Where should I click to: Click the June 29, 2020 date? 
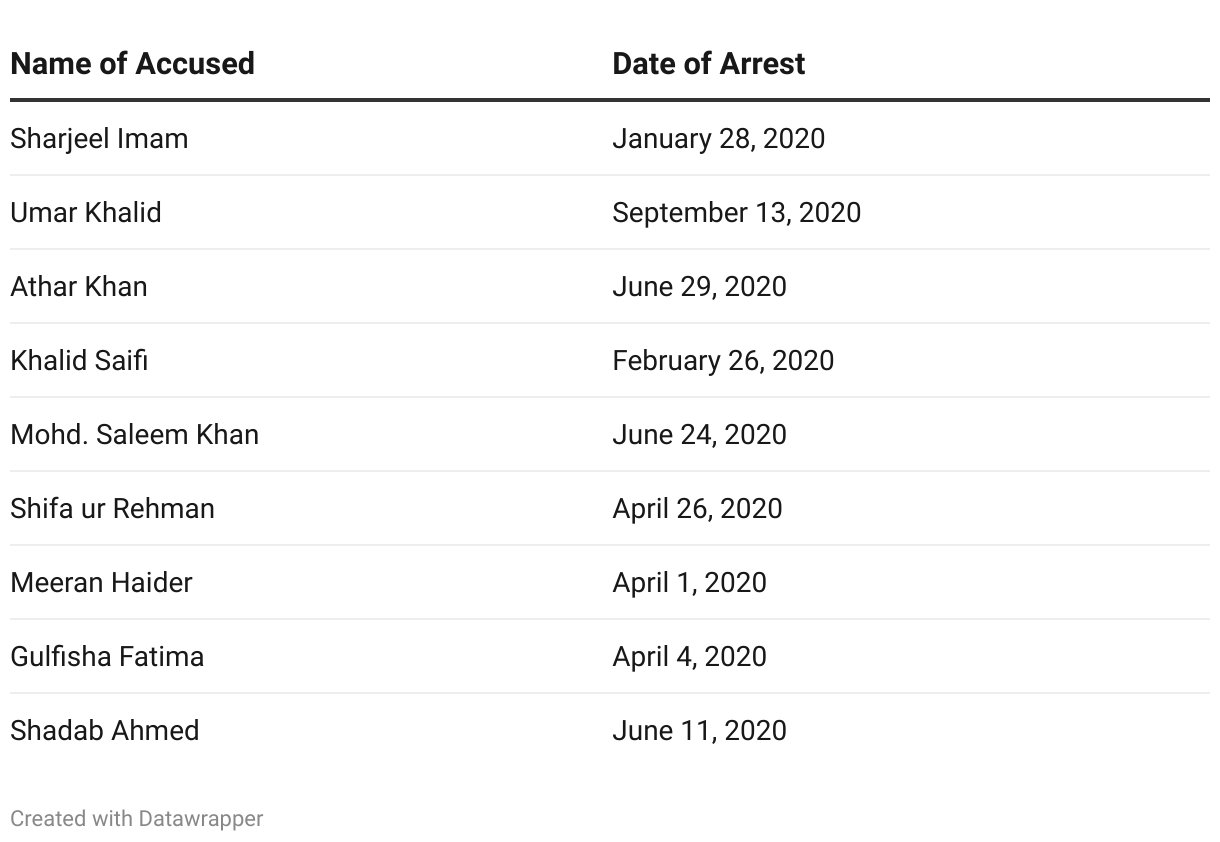pyautogui.click(x=700, y=286)
